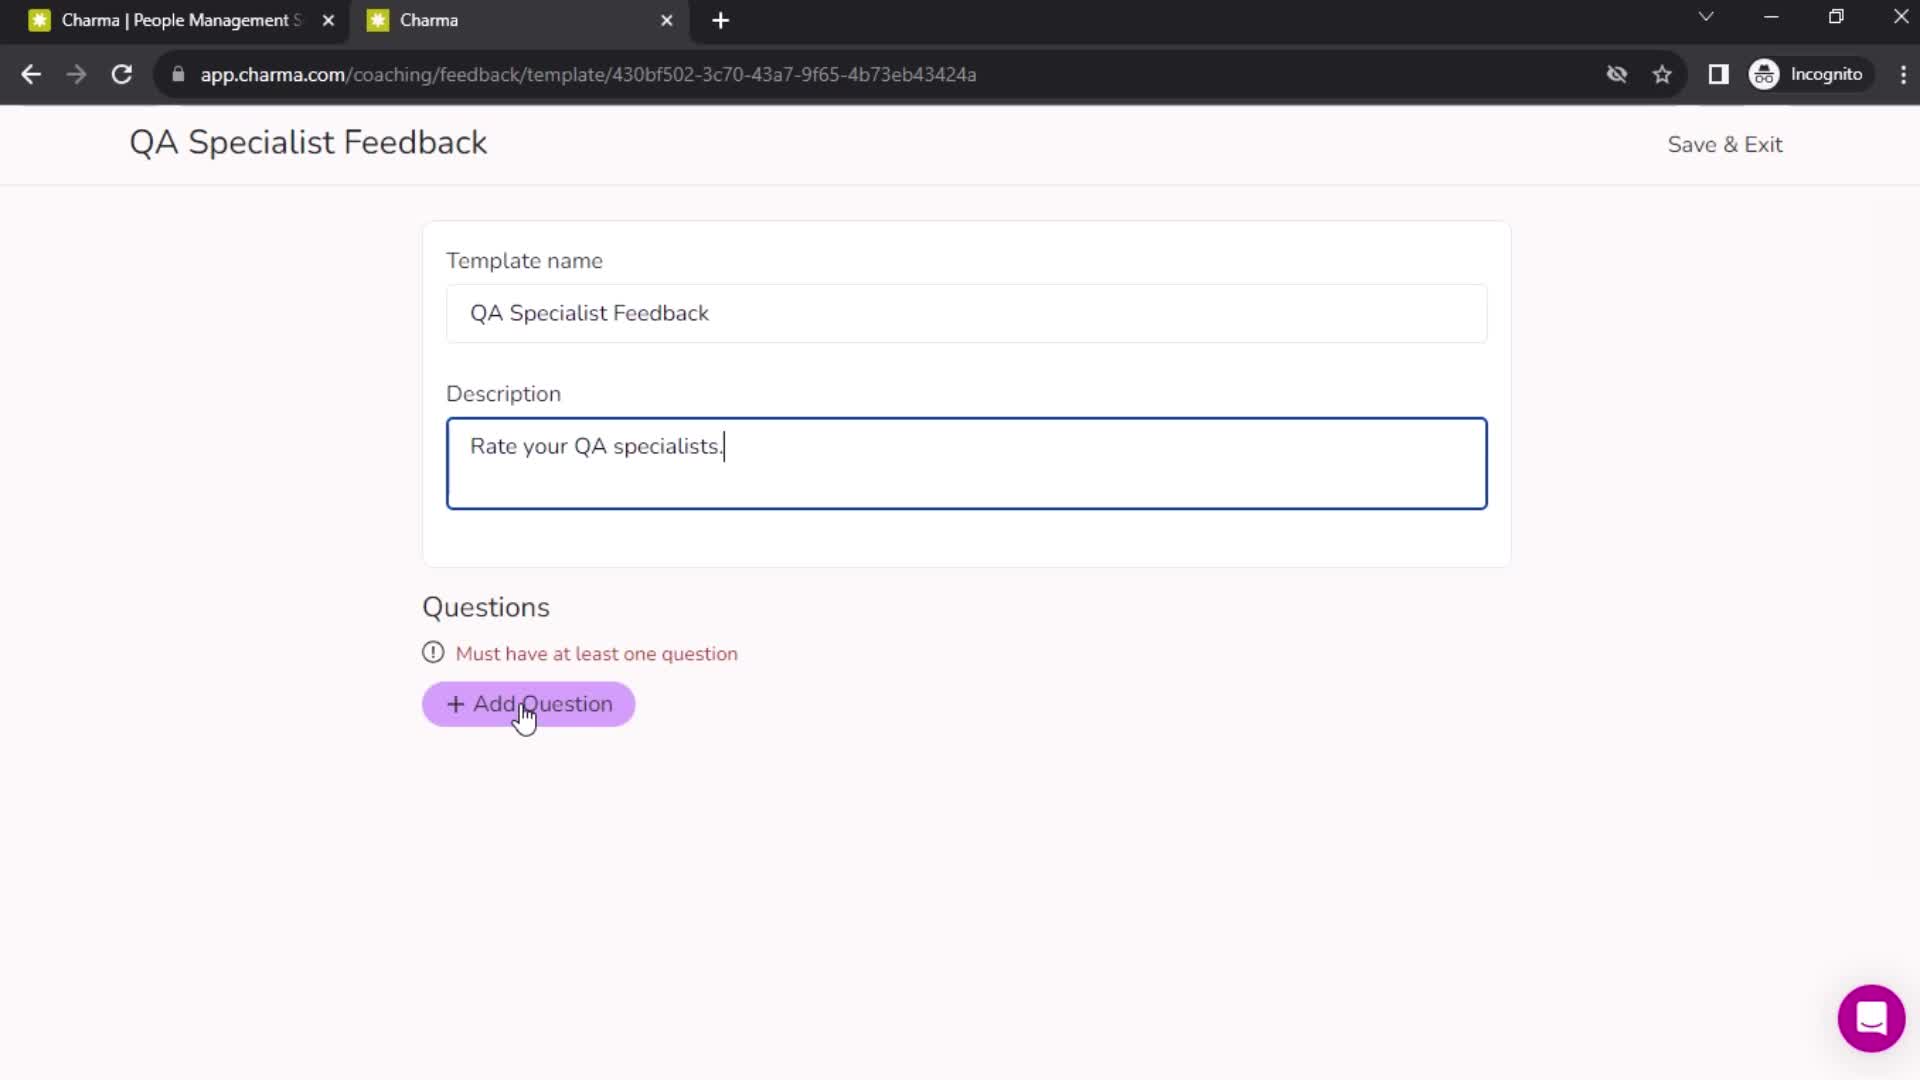
Task: Reload the page with refresh icon
Action: coord(122,74)
